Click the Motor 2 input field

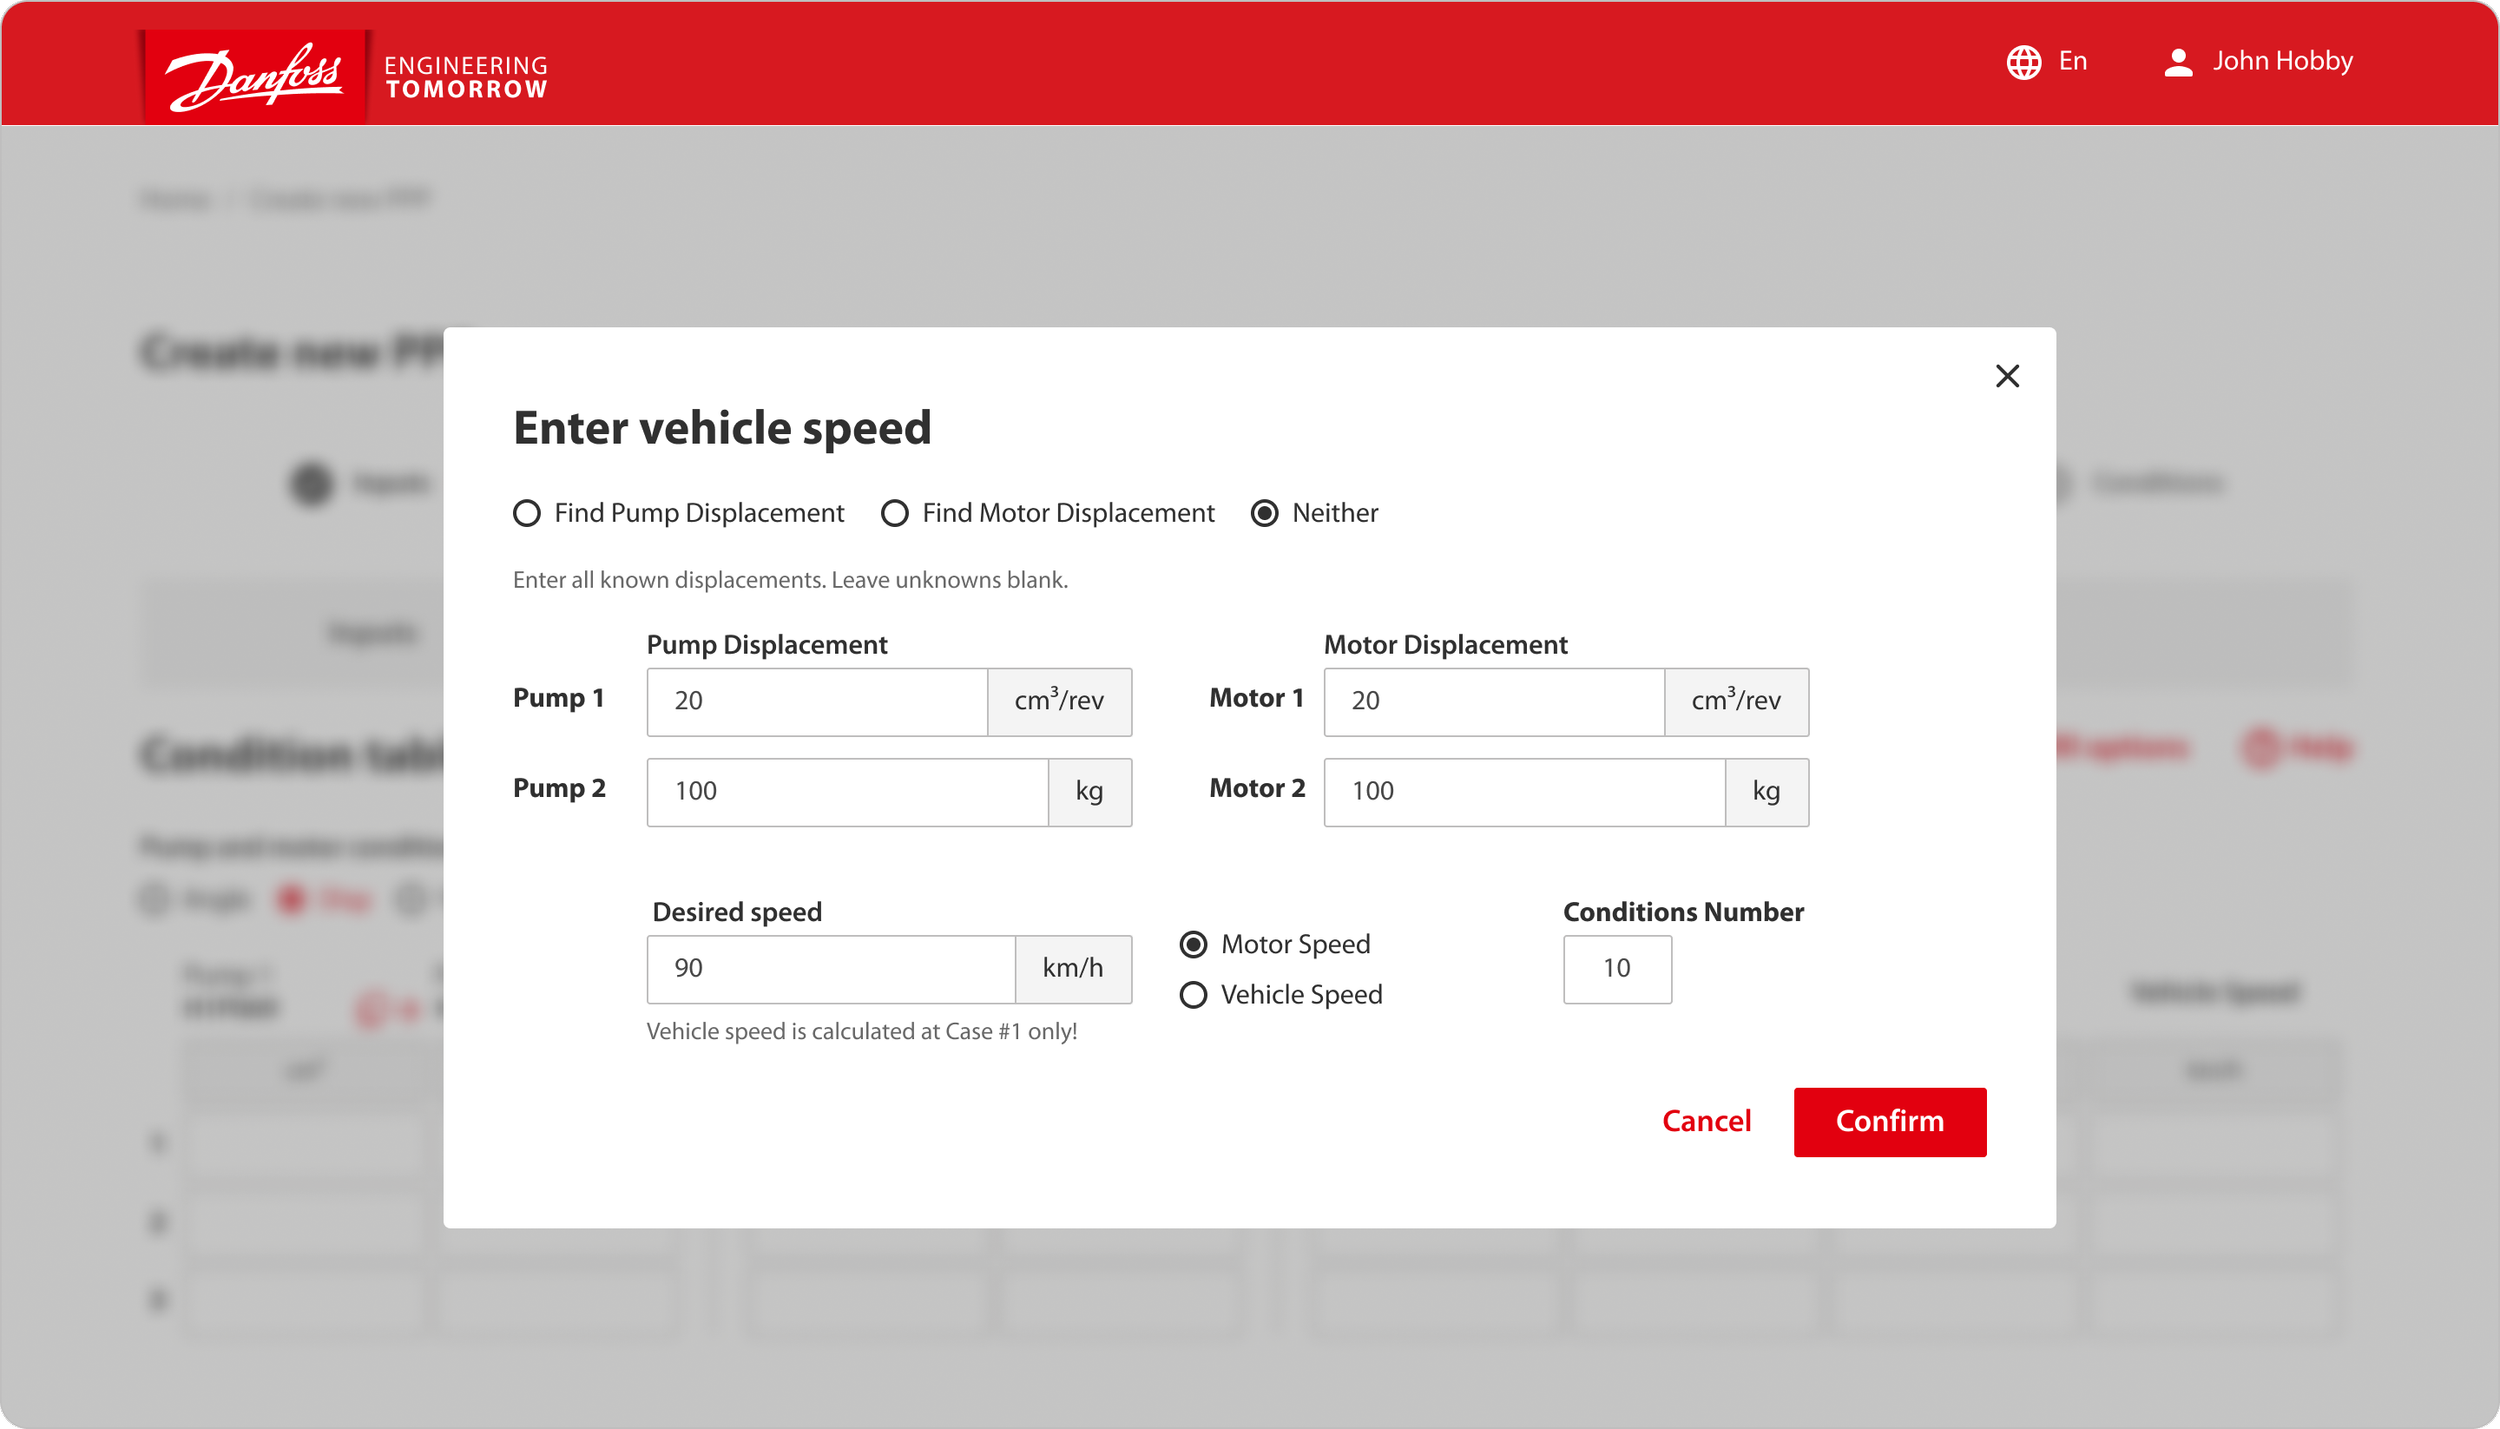click(1523, 791)
